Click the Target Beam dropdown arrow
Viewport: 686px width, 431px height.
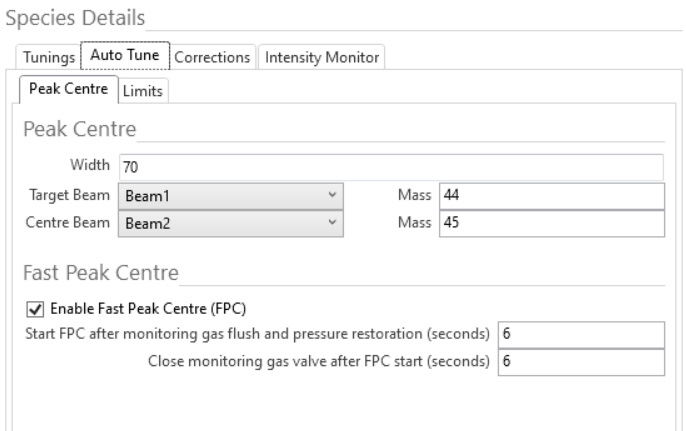pyautogui.click(x=331, y=197)
